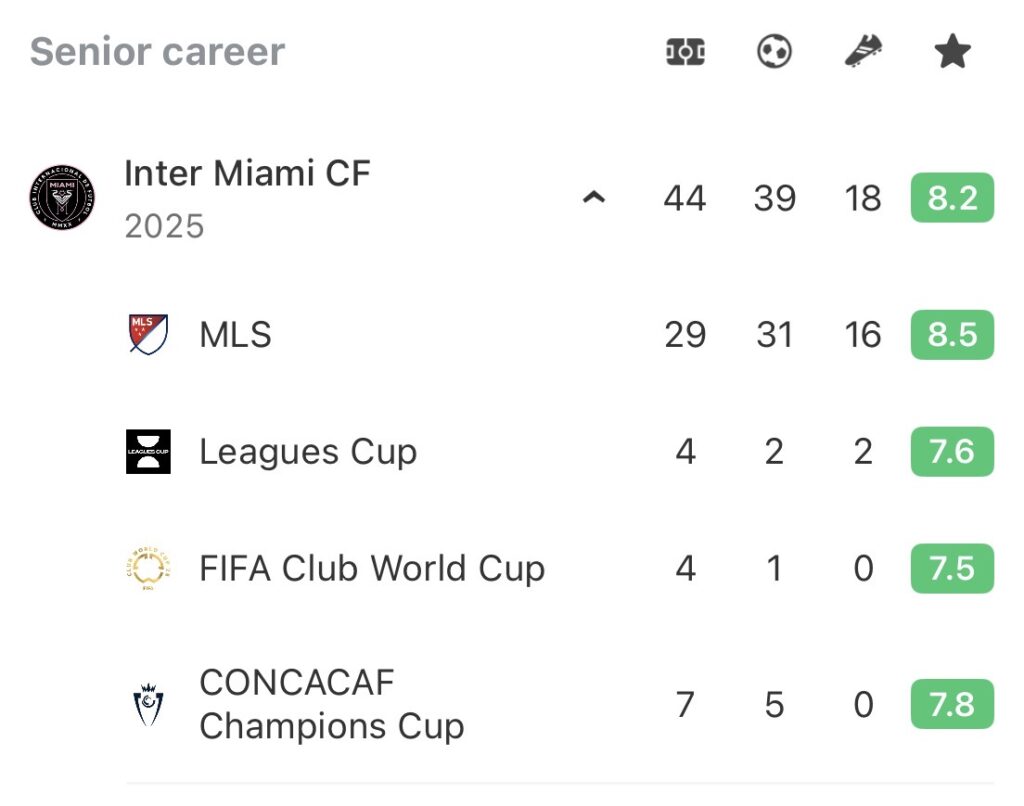The width and height of the screenshot is (1024, 806).
Task: Click the goals soccer ball icon
Action: [774, 52]
